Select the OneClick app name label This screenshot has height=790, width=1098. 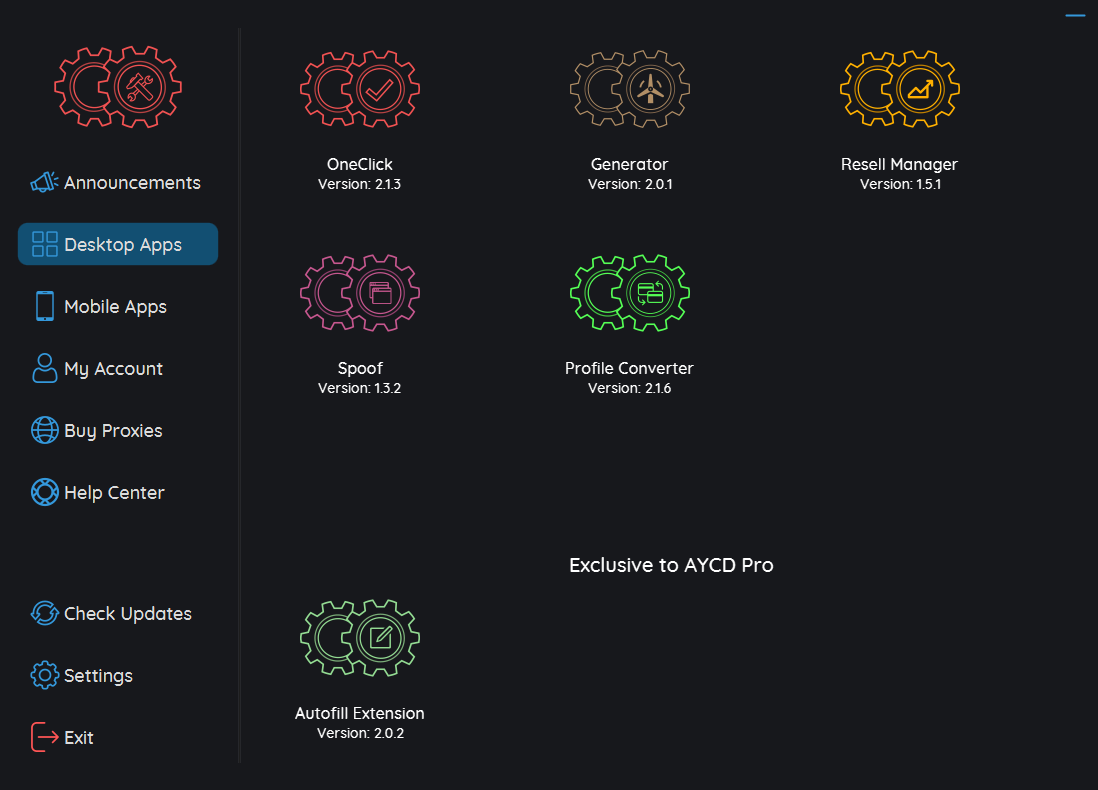(360, 165)
